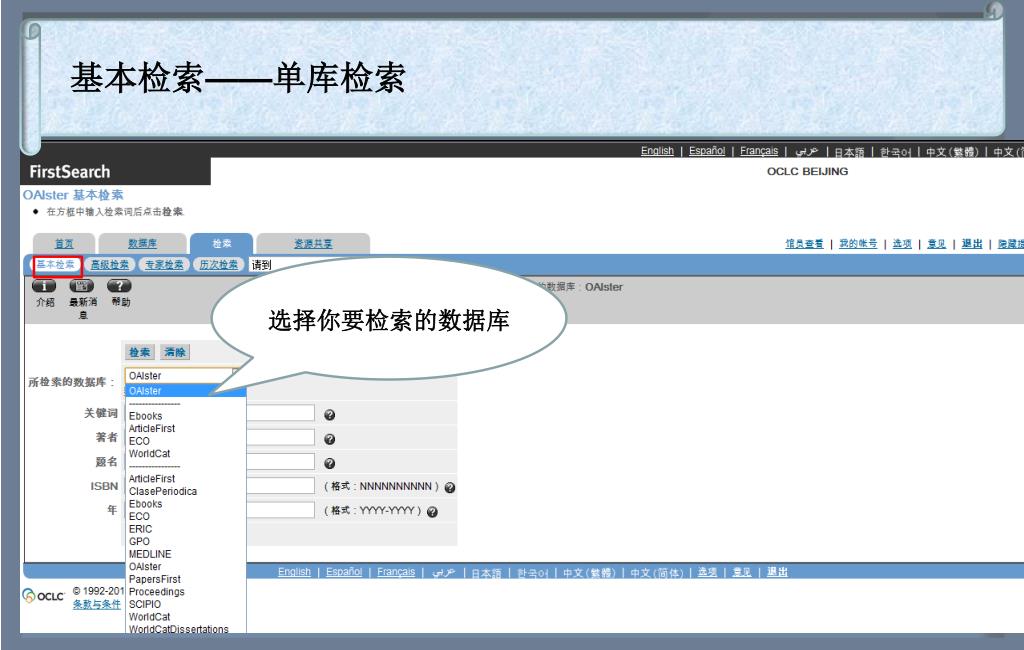
Task: Click the header Español language link
Action: coord(707,151)
